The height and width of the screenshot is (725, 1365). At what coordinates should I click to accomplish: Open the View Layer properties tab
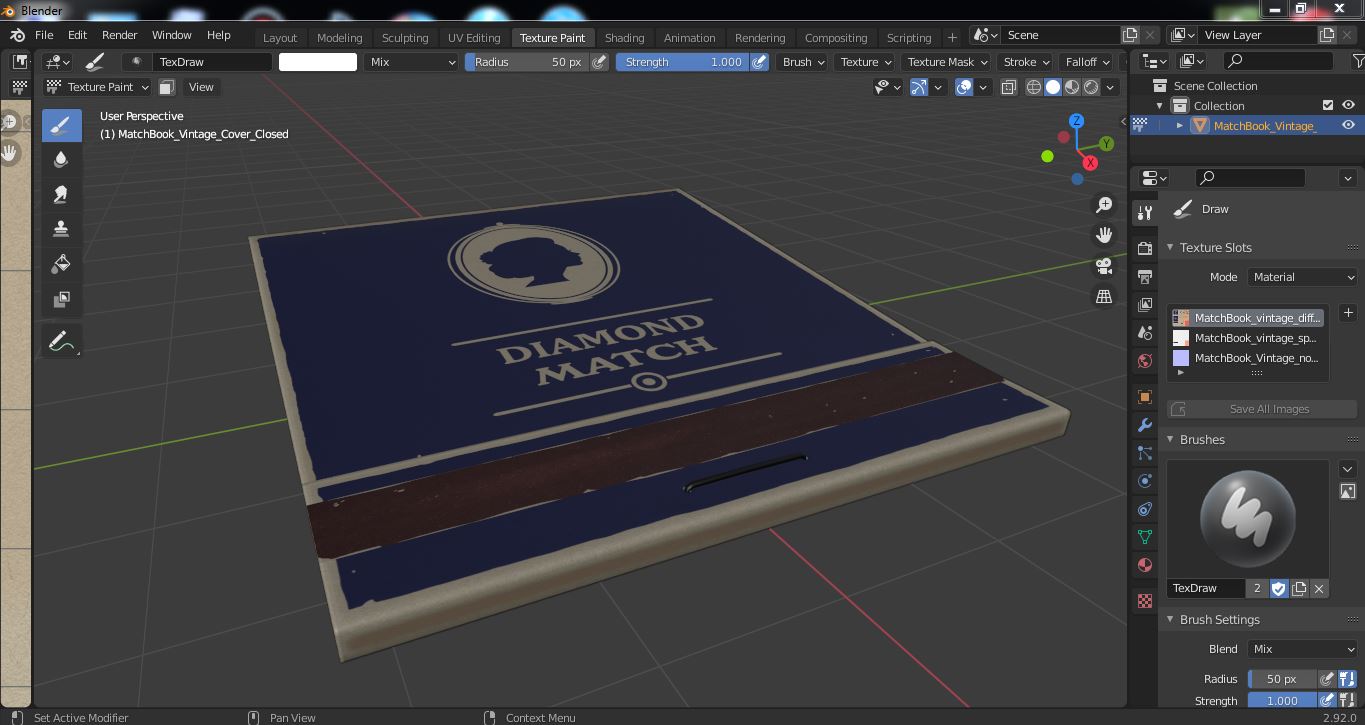pos(1145,304)
